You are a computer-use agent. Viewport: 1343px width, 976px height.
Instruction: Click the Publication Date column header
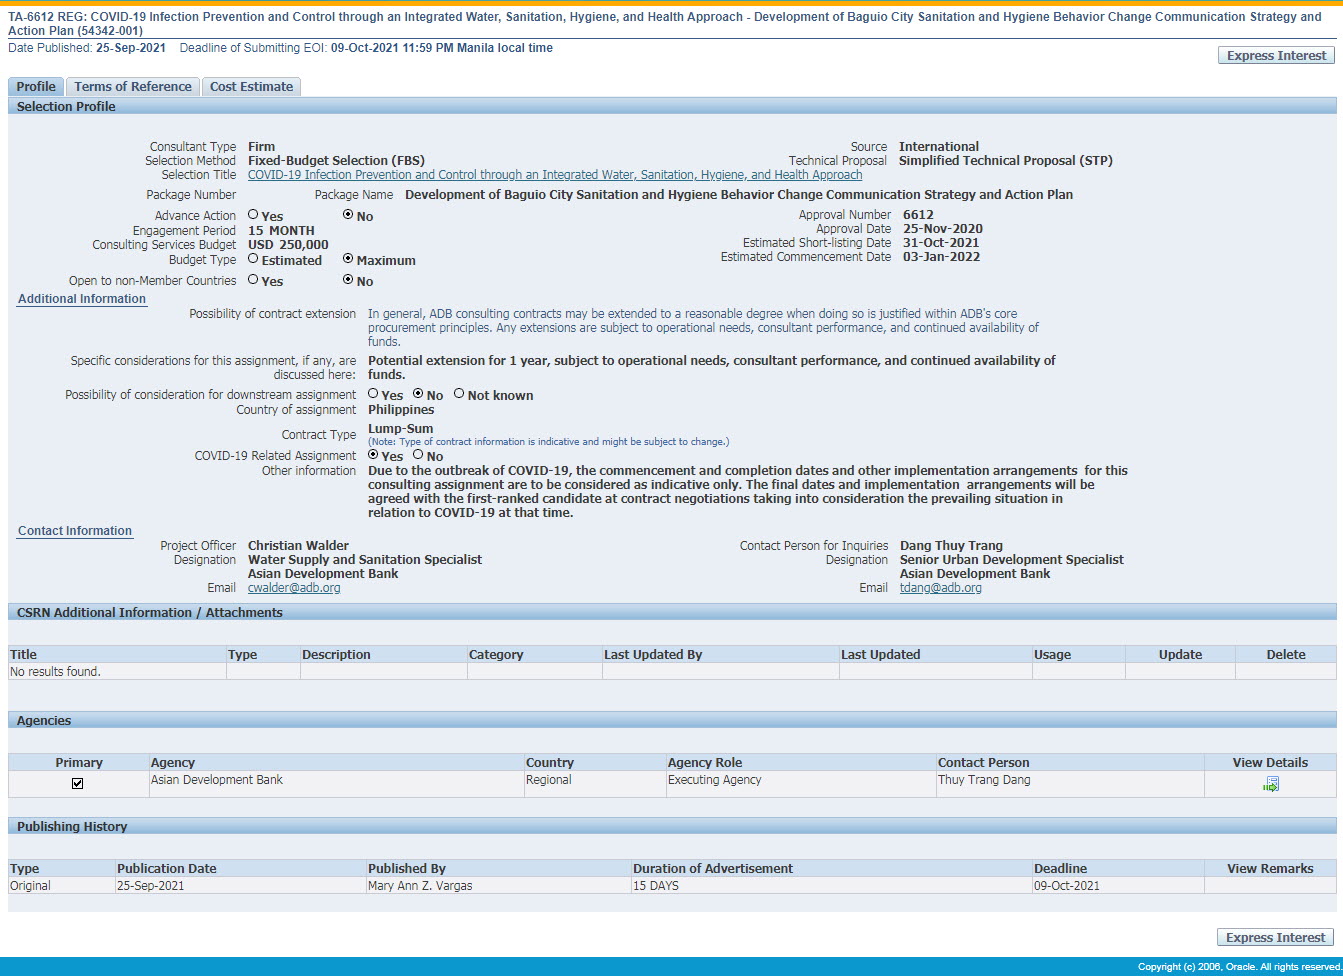[x=166, y=869]
